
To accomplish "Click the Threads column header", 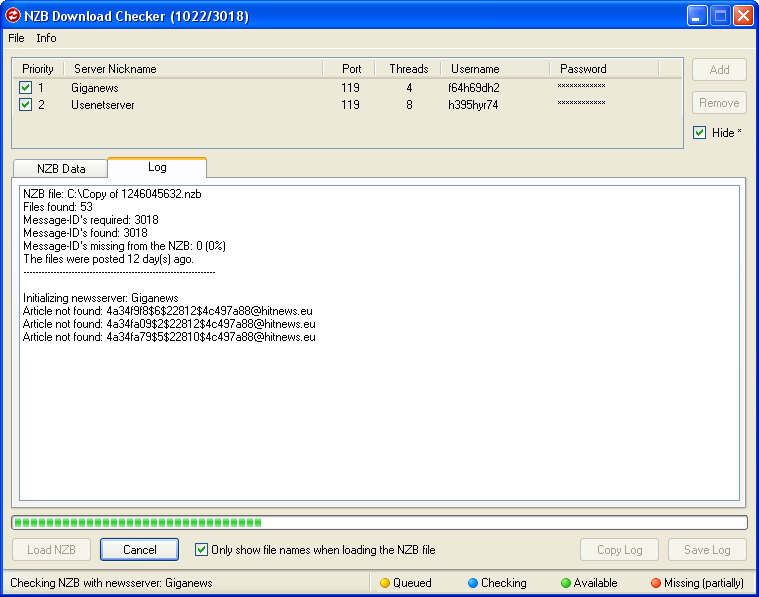I will point(408,69).
